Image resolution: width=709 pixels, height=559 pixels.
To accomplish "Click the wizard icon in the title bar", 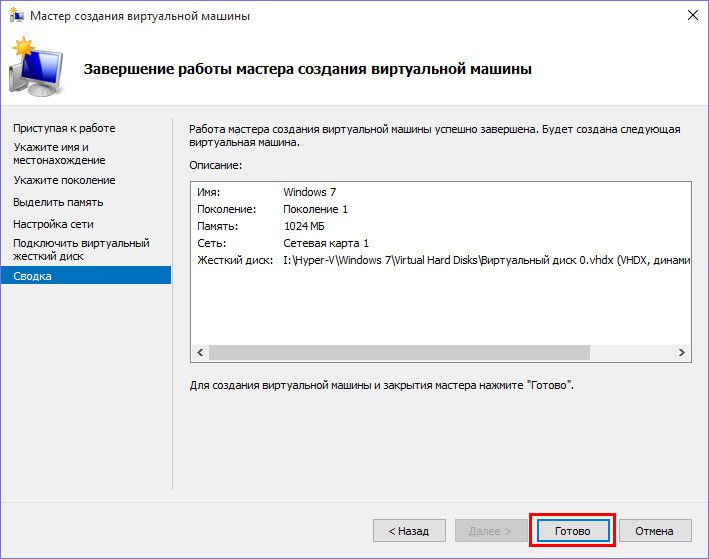I will click(x=16, y=16).
